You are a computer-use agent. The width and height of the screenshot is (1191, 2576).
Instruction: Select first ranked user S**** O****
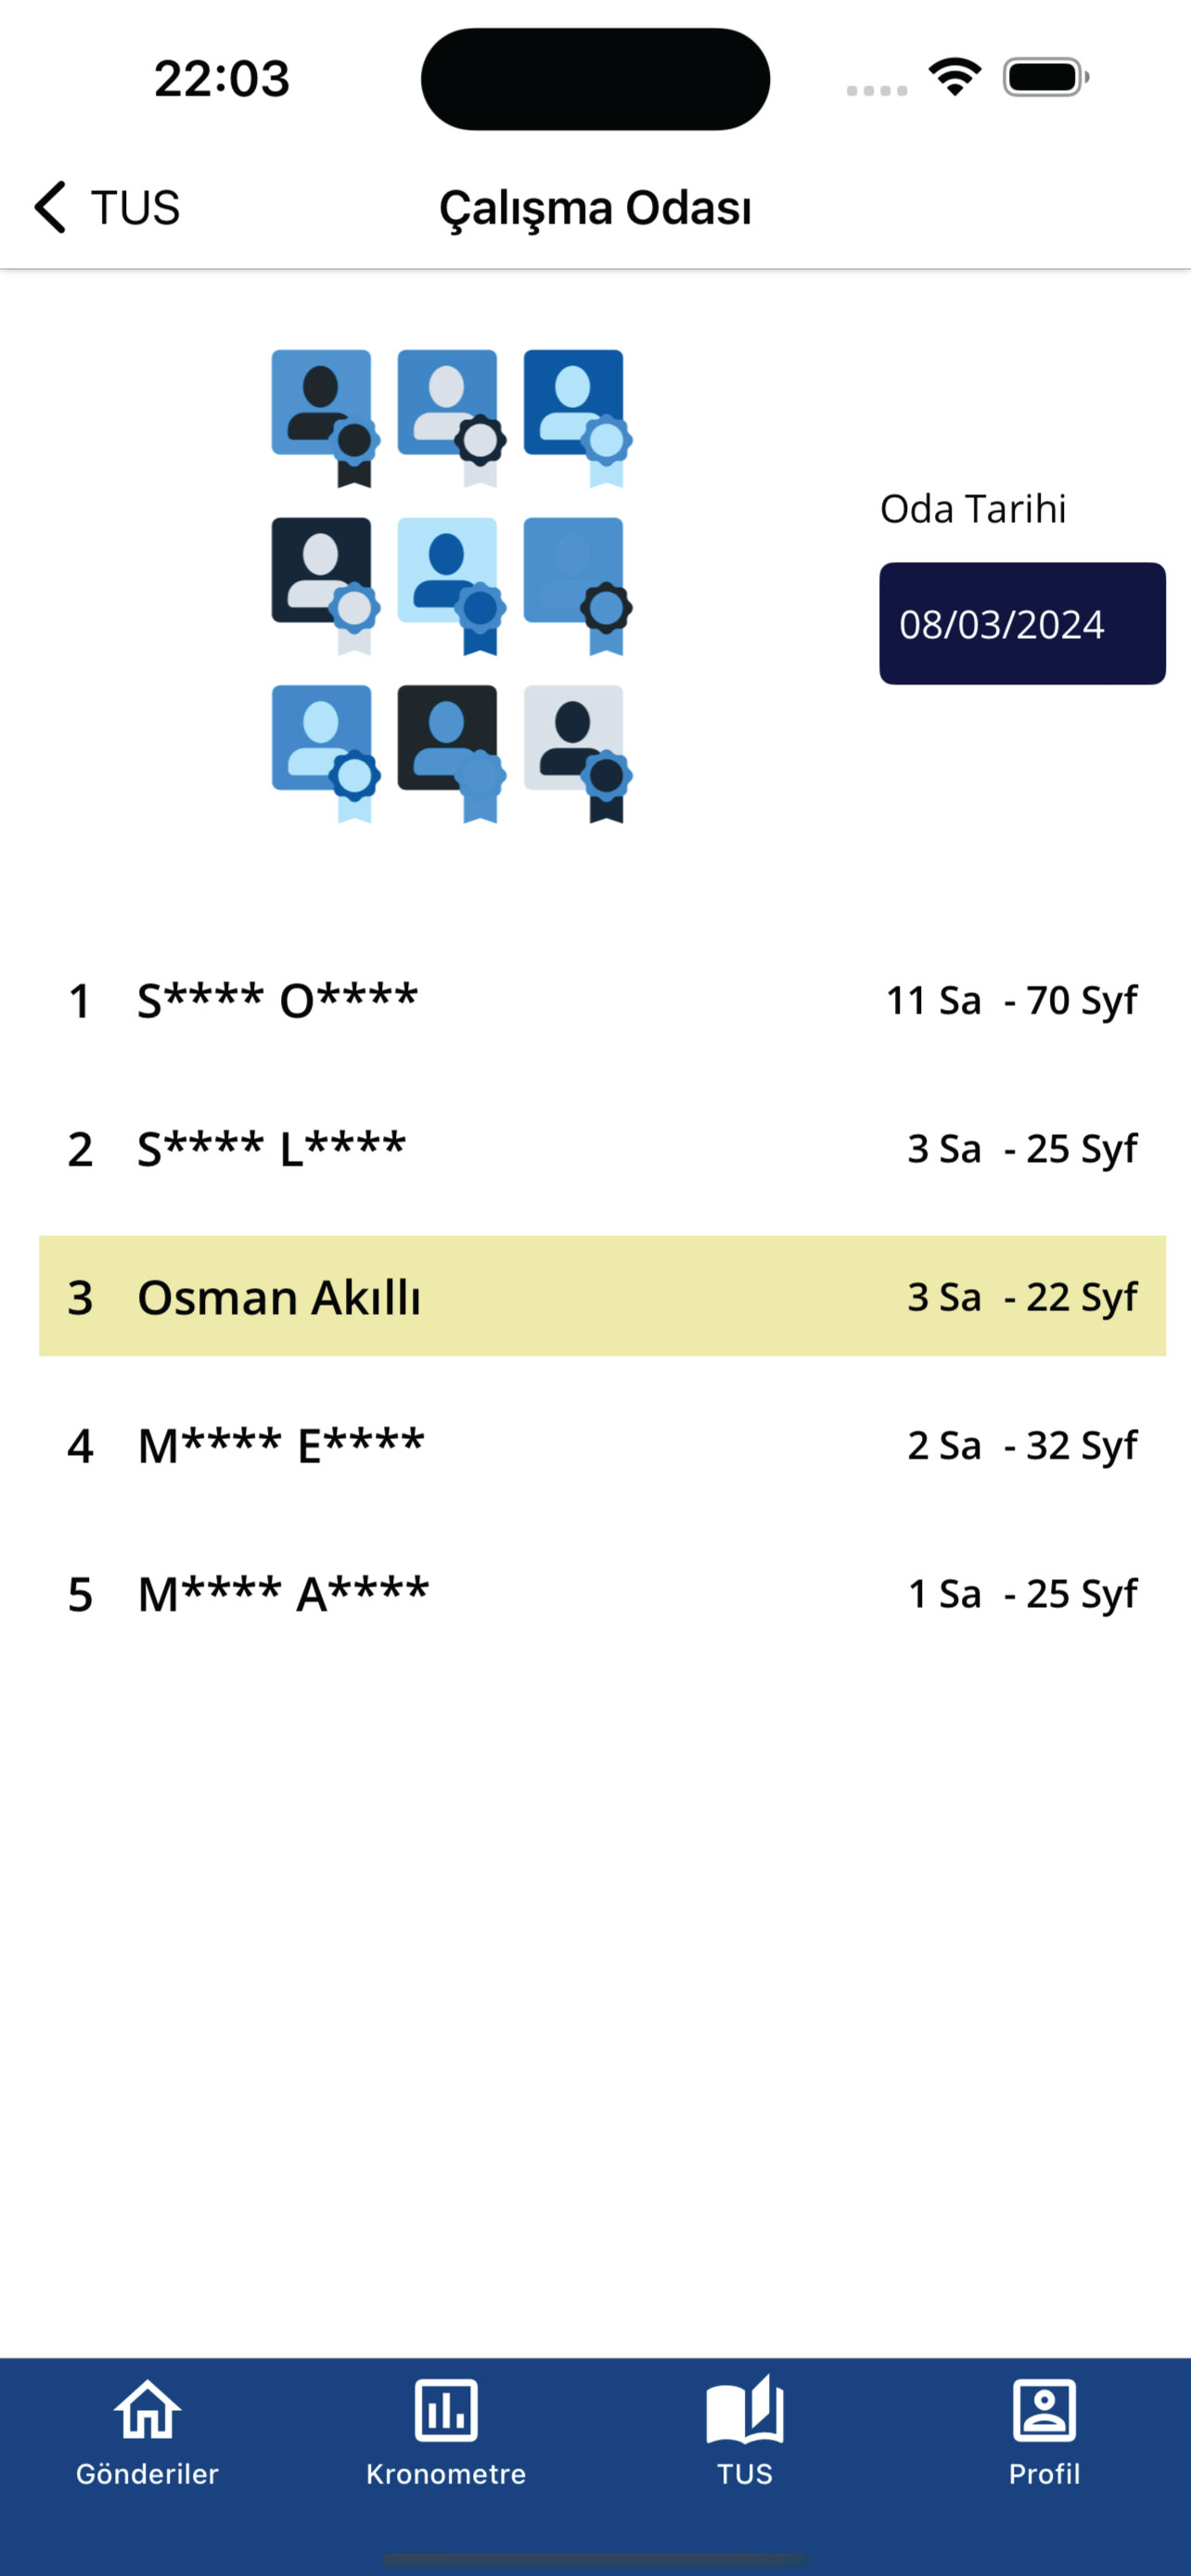278,1000
